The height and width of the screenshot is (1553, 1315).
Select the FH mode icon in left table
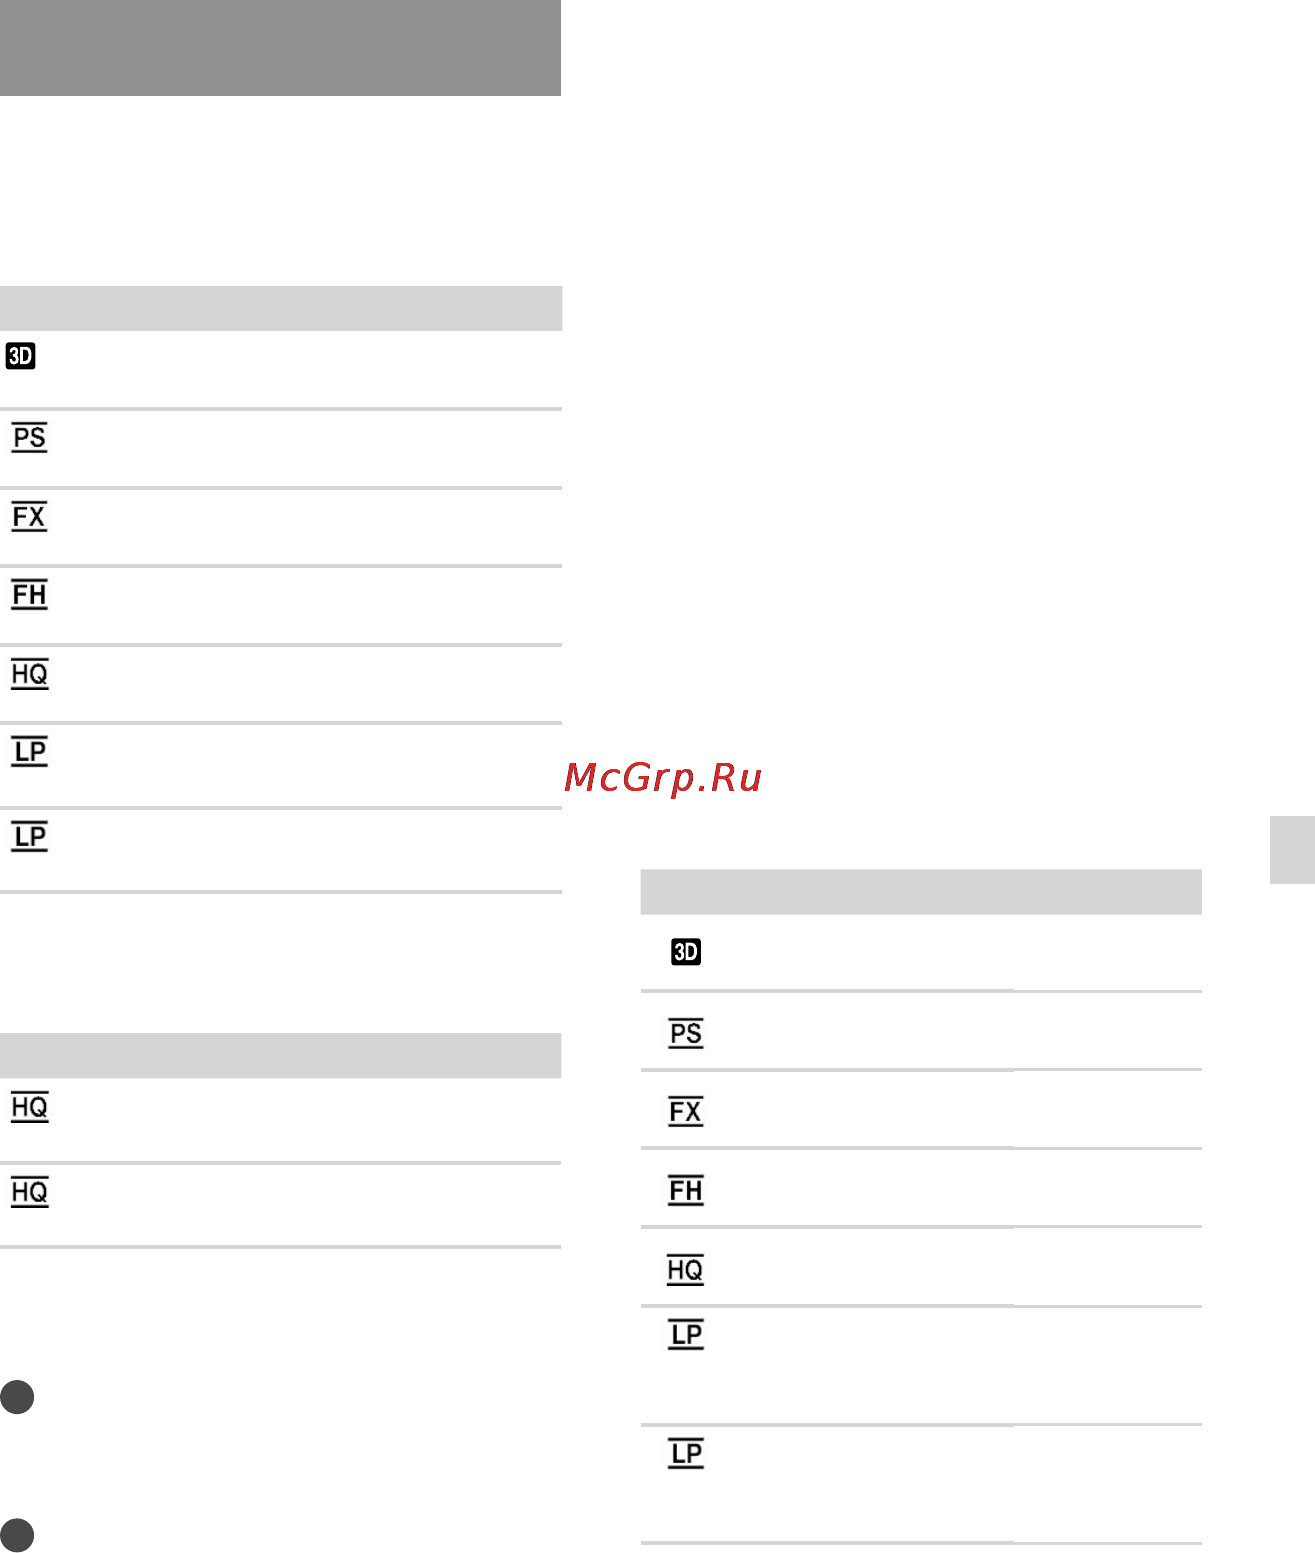29,595
